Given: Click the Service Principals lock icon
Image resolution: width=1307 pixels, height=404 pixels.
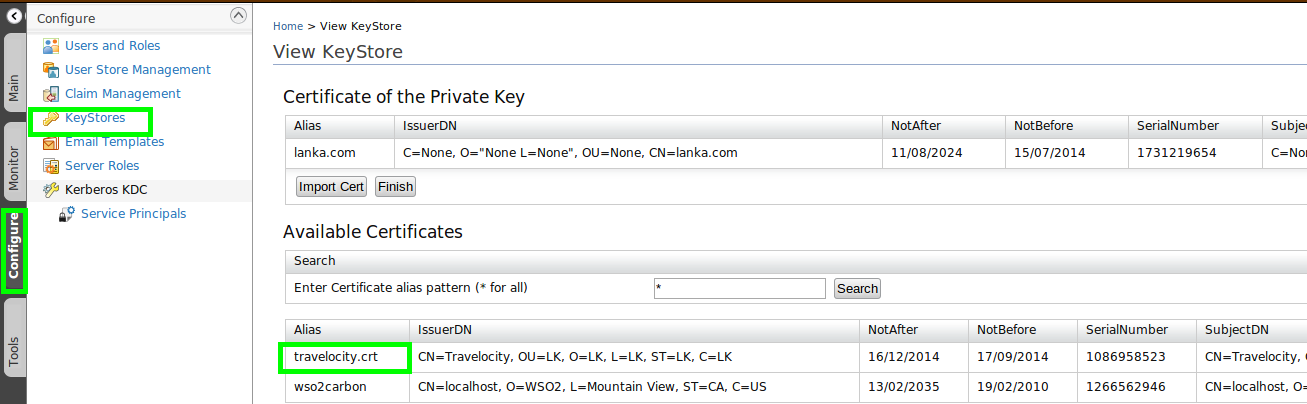Looking at the screenshot, I should tap(67, 214).
